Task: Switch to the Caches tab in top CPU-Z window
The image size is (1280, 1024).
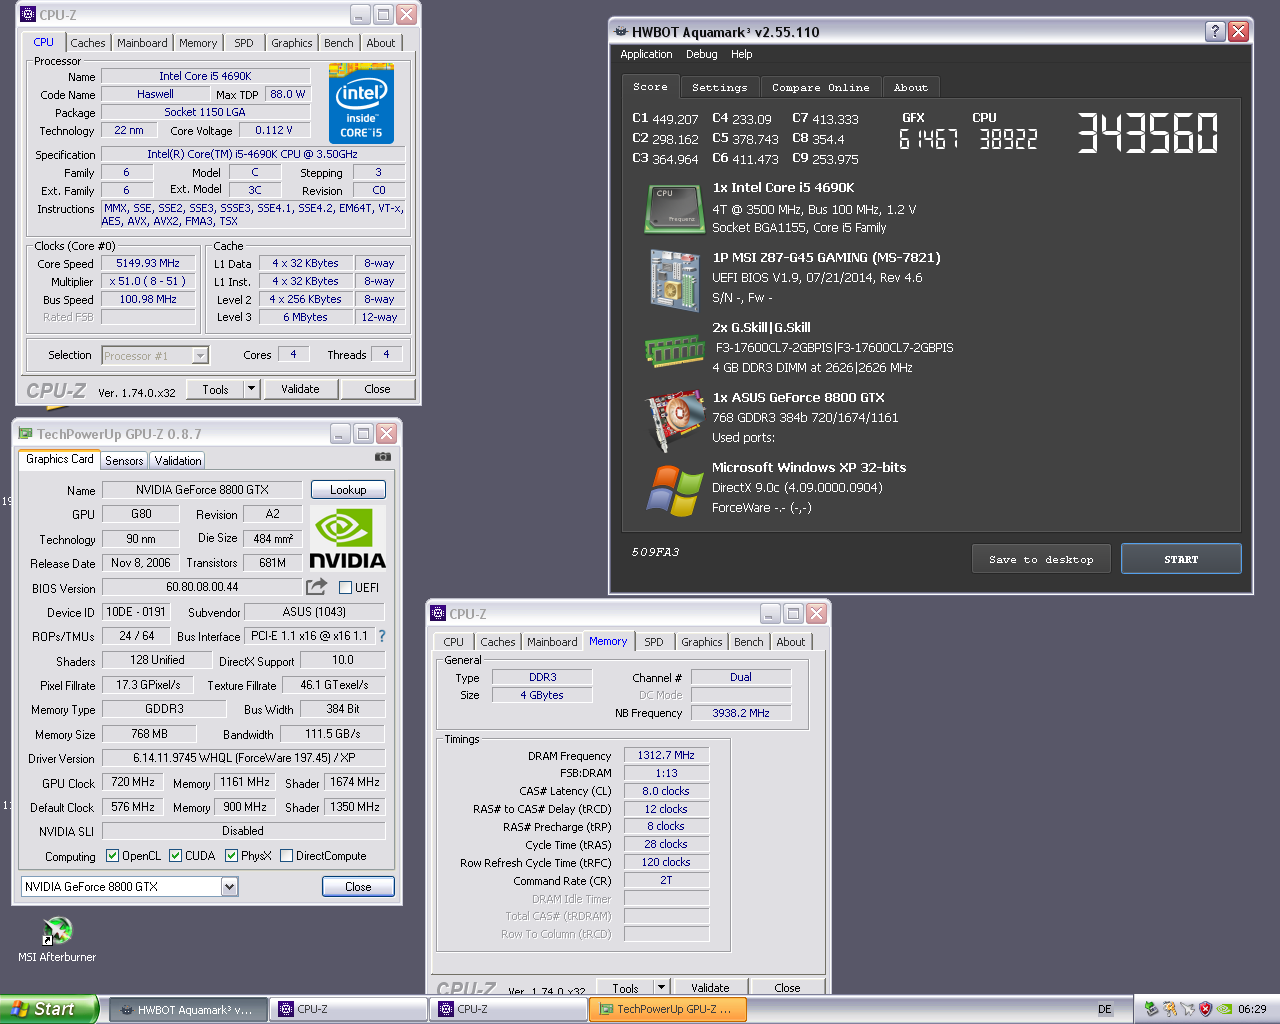Action: 88,43
